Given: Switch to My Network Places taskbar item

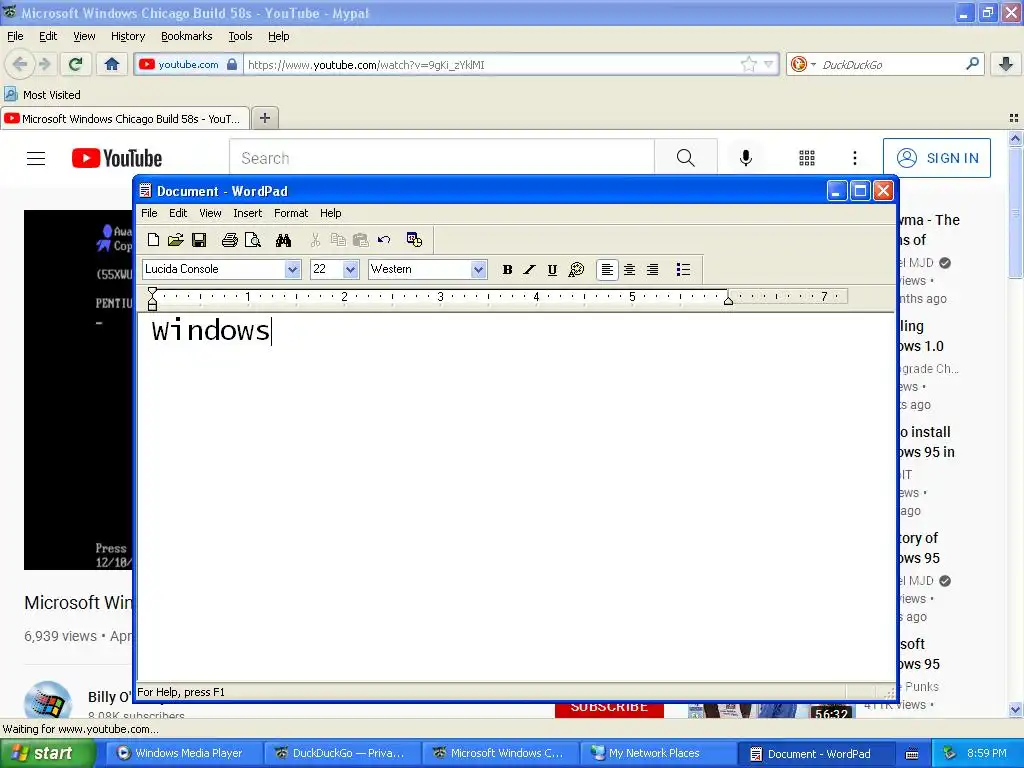Looking at the screenshot, I should tap(658, 753).
